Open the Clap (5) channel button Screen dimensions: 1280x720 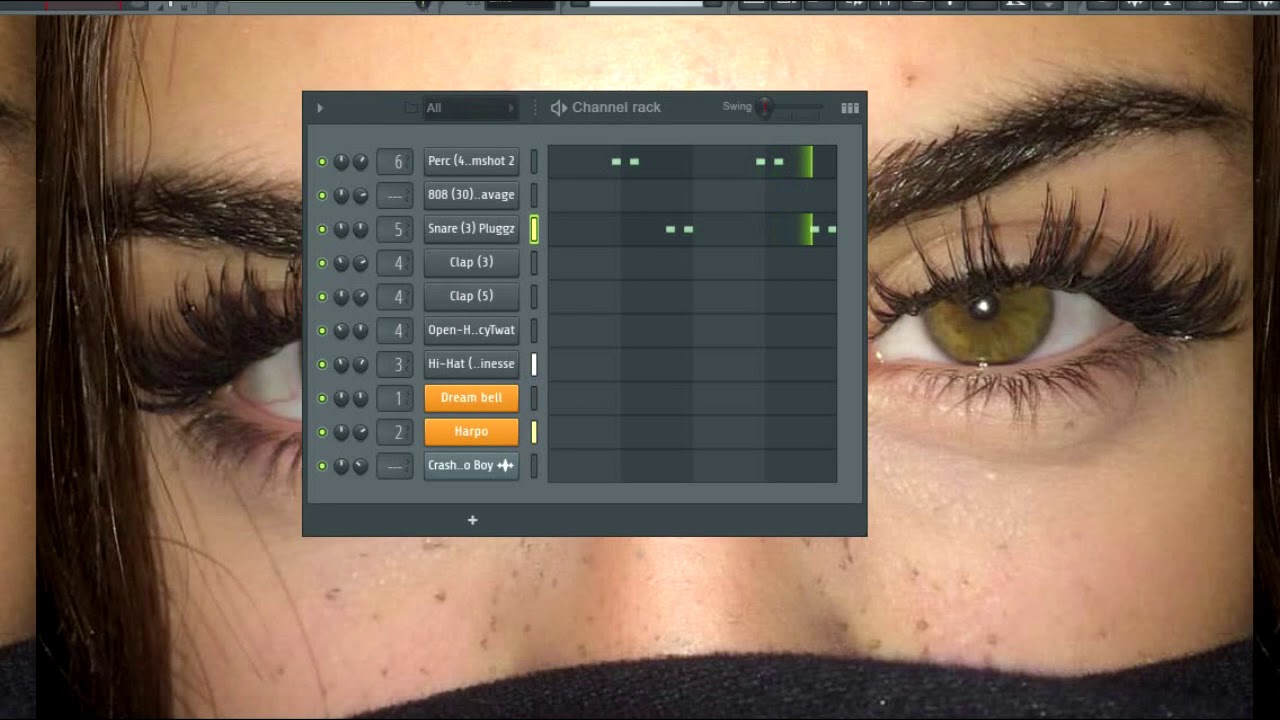[x=471, y=296]
